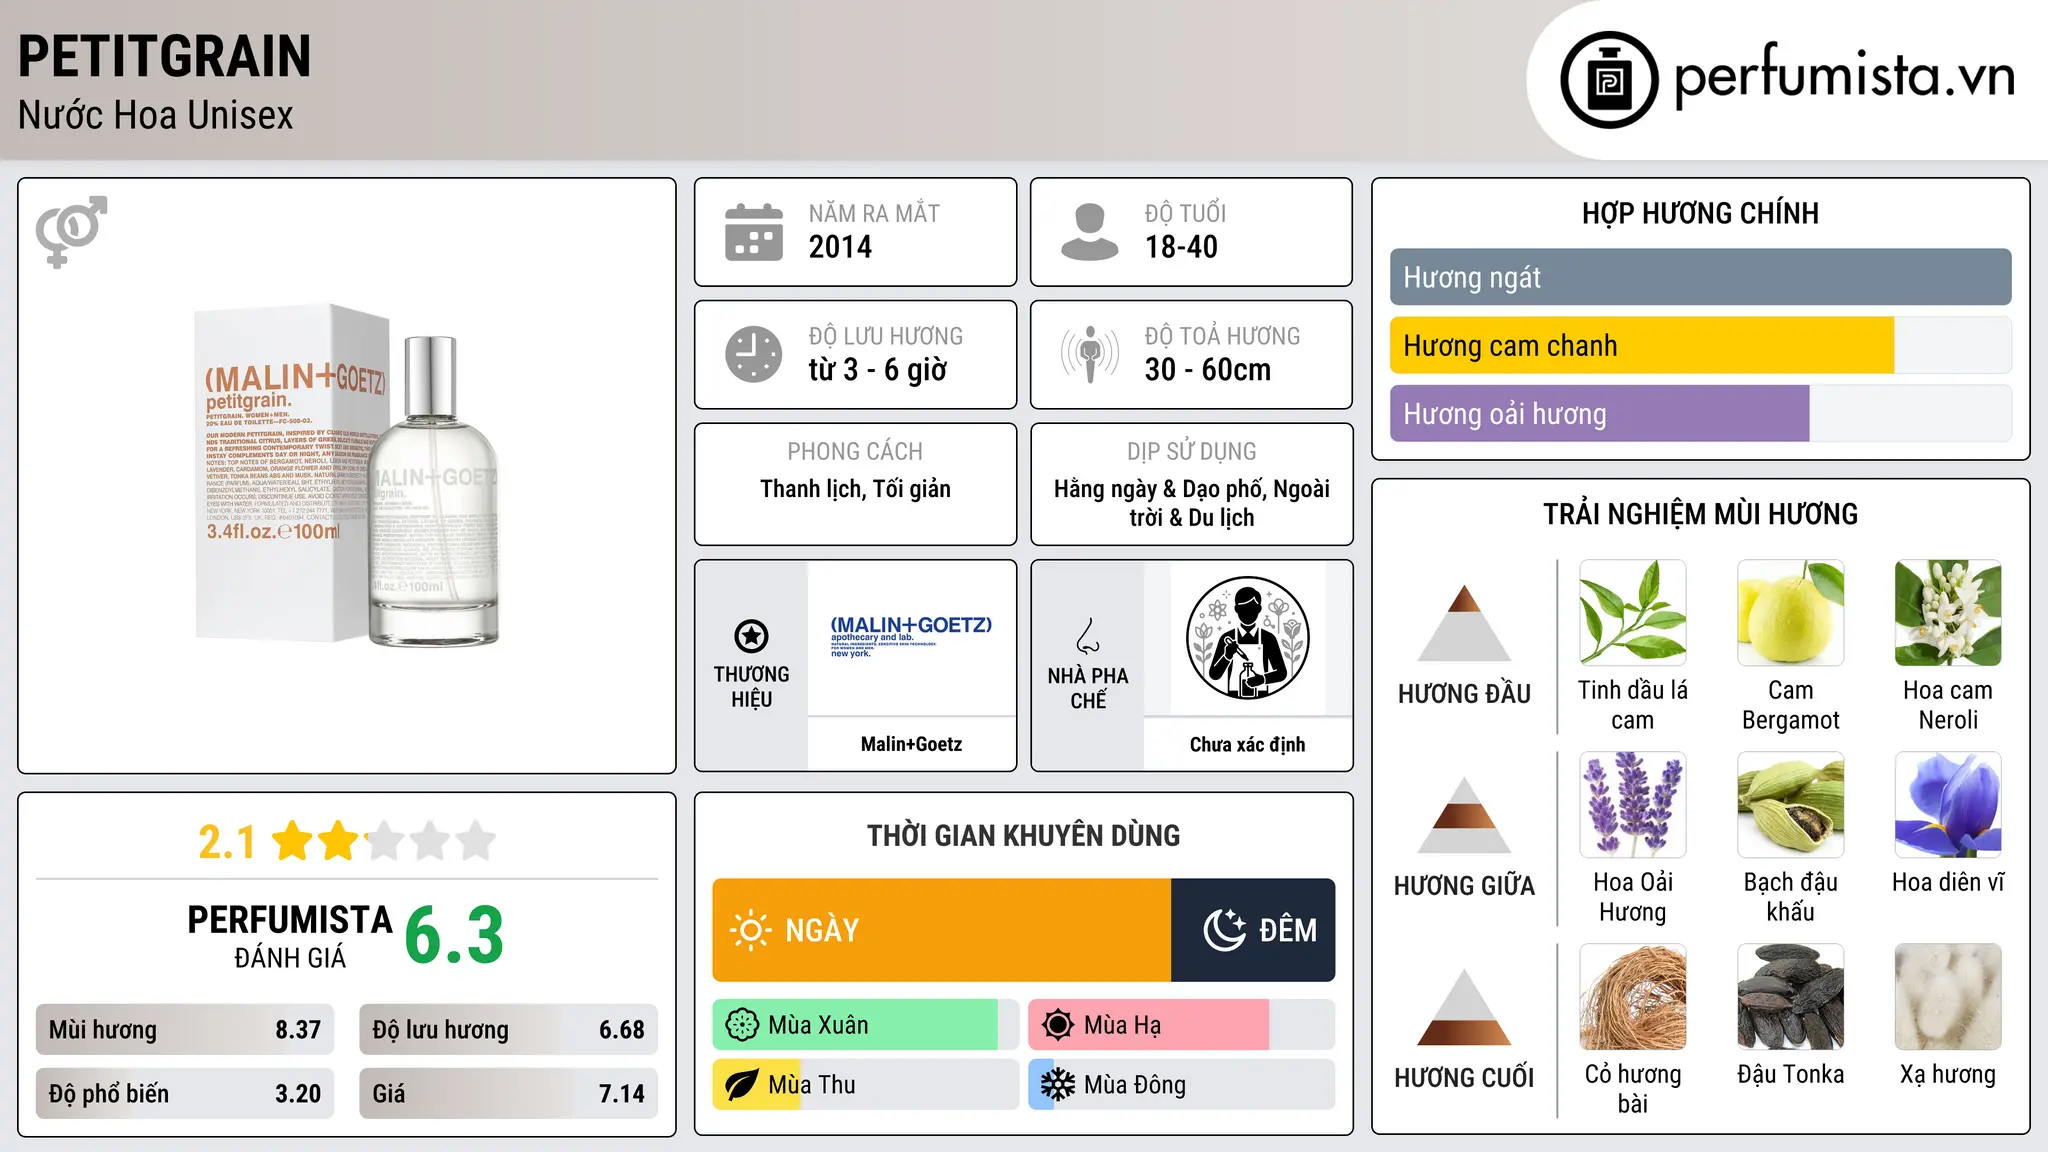This screenshot has width=2048, height=1152.
Task: Click the flower icon for Mùa Xuân
Action: 742,1025
